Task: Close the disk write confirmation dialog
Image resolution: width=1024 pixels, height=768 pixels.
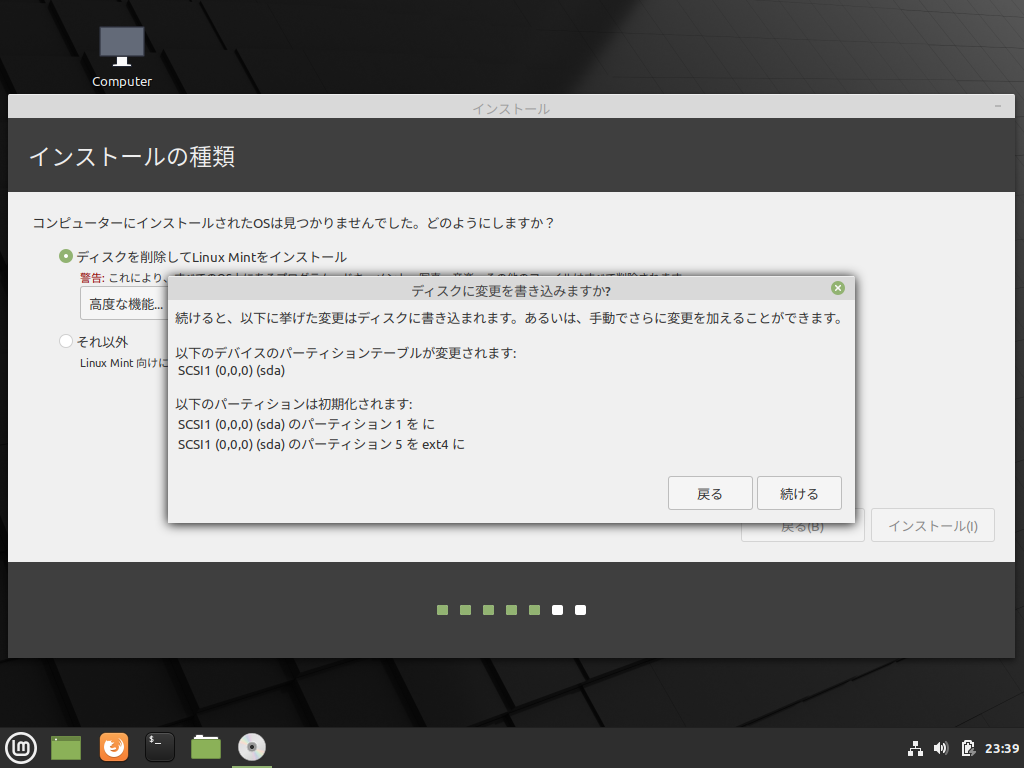Action: pos(838,288)
